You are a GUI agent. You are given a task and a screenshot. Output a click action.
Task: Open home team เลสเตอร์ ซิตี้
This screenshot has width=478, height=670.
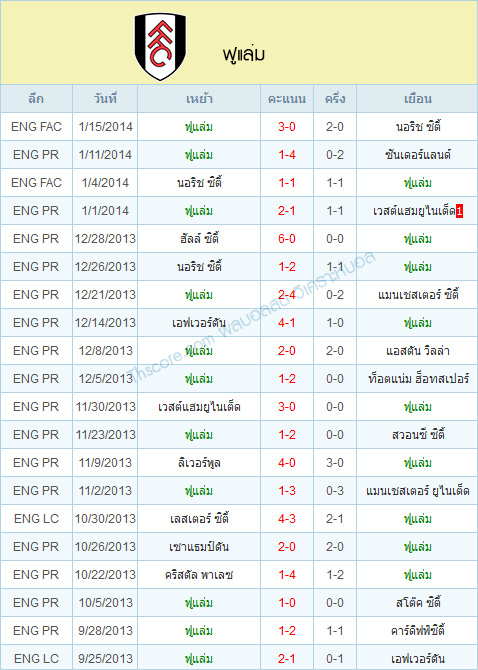pos(199,519)
